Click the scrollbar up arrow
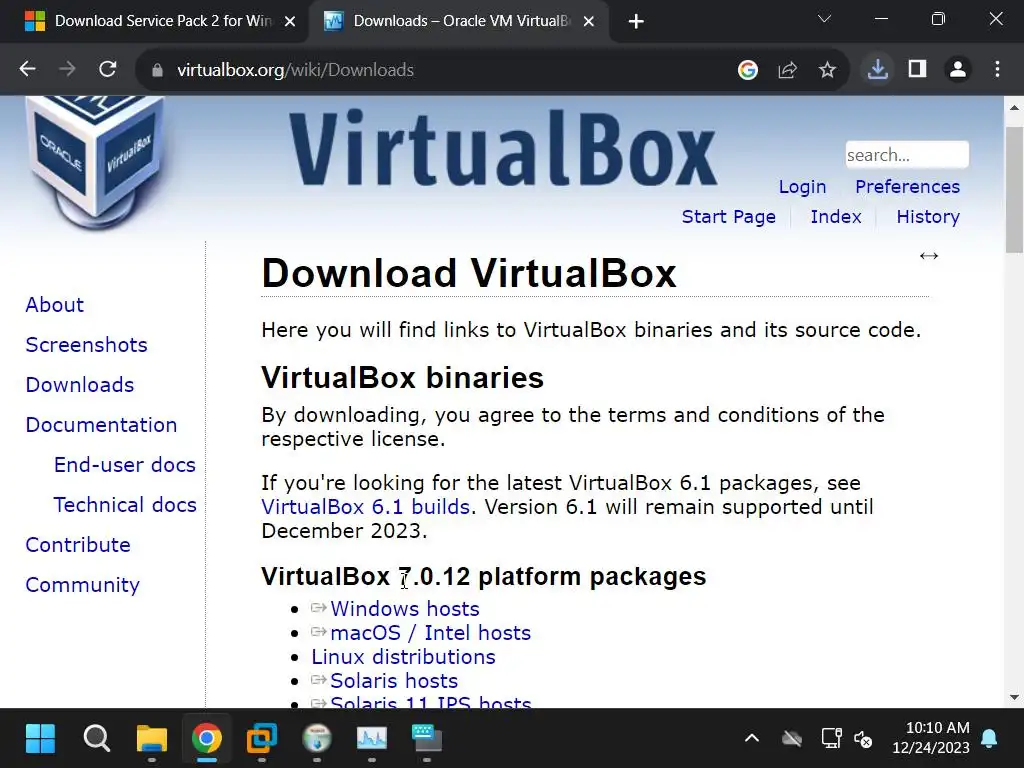This screenshot has width=1024, height=768. tap(1014, 108)
